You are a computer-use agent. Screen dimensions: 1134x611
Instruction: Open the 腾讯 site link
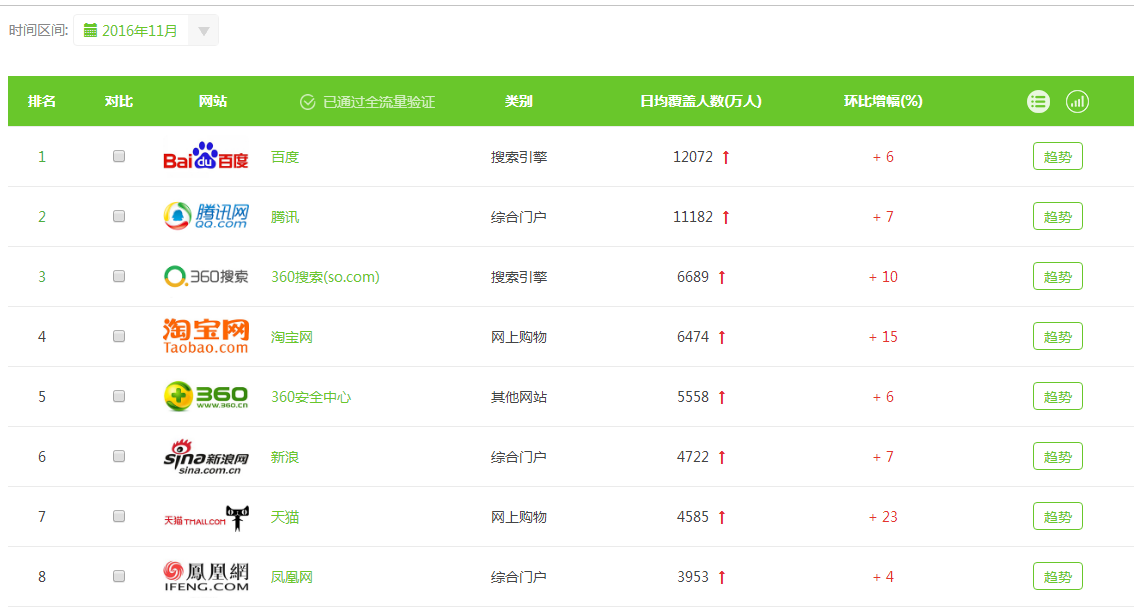click(285, 217)
